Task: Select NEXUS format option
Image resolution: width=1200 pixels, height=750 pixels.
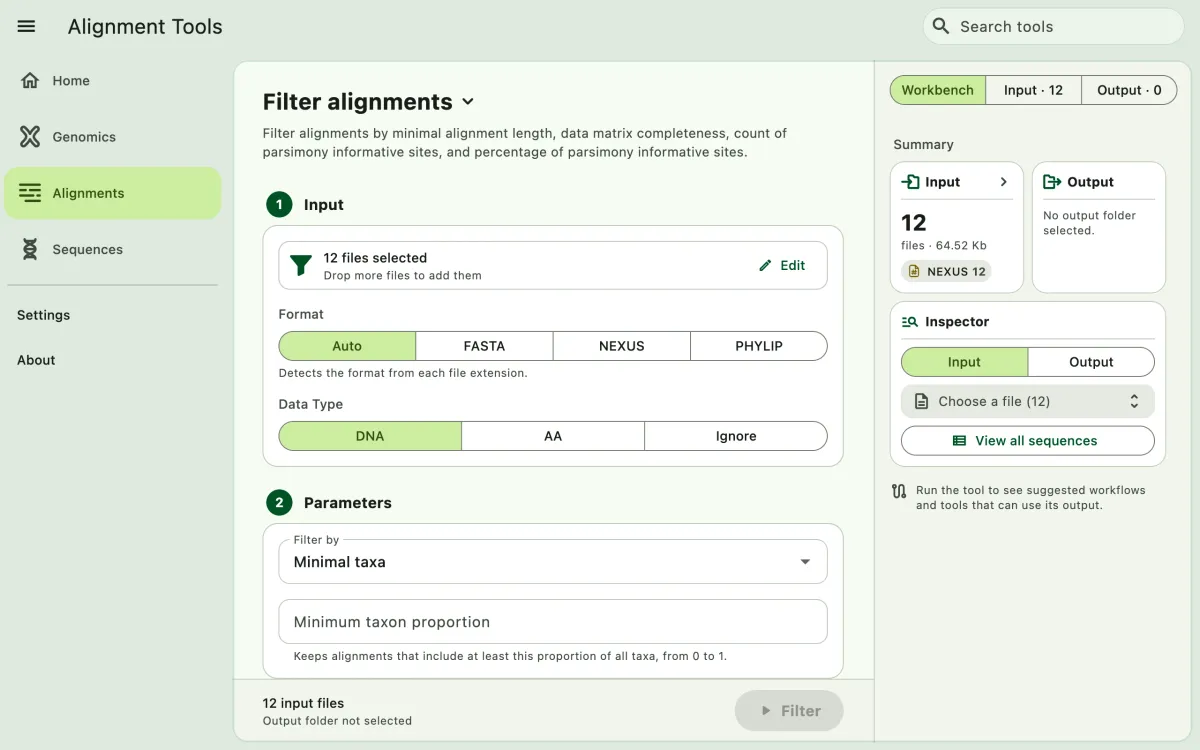Action: pos(621,346)
